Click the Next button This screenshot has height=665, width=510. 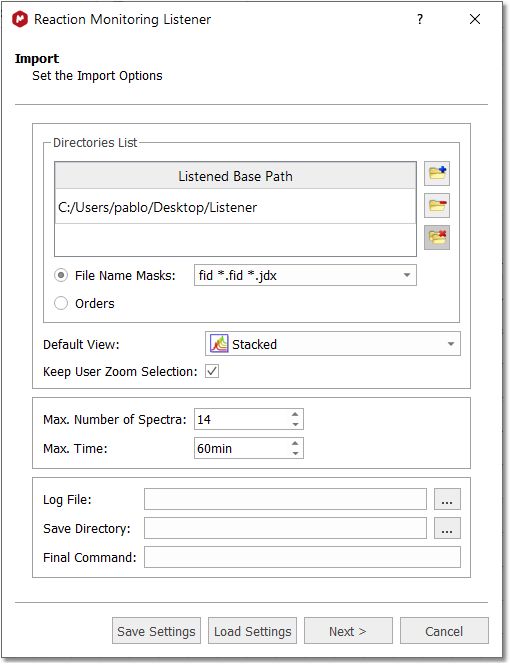[348, 631]
